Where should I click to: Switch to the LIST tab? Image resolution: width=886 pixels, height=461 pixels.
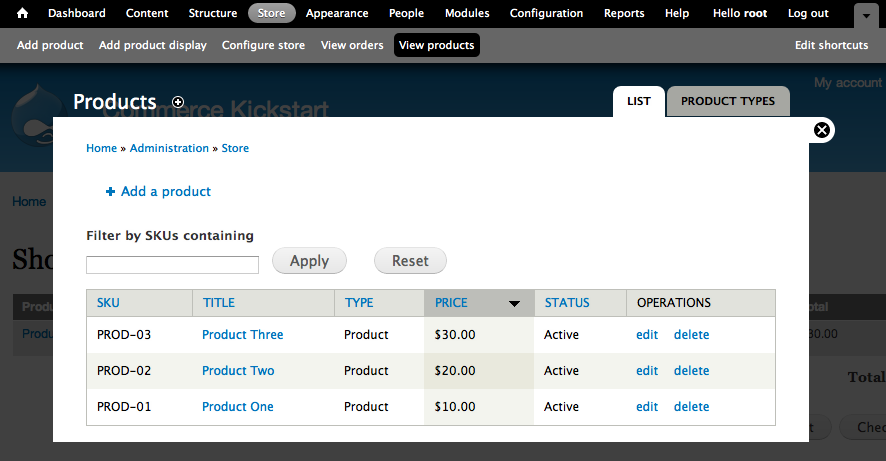[639, 102]
